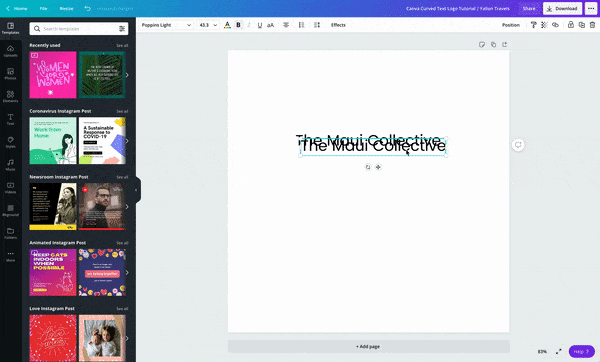Collapse the side panel with the arrow handle
The height and width of the screenshot is (362, 600).
pyautogui.click(x=137, y=190)
